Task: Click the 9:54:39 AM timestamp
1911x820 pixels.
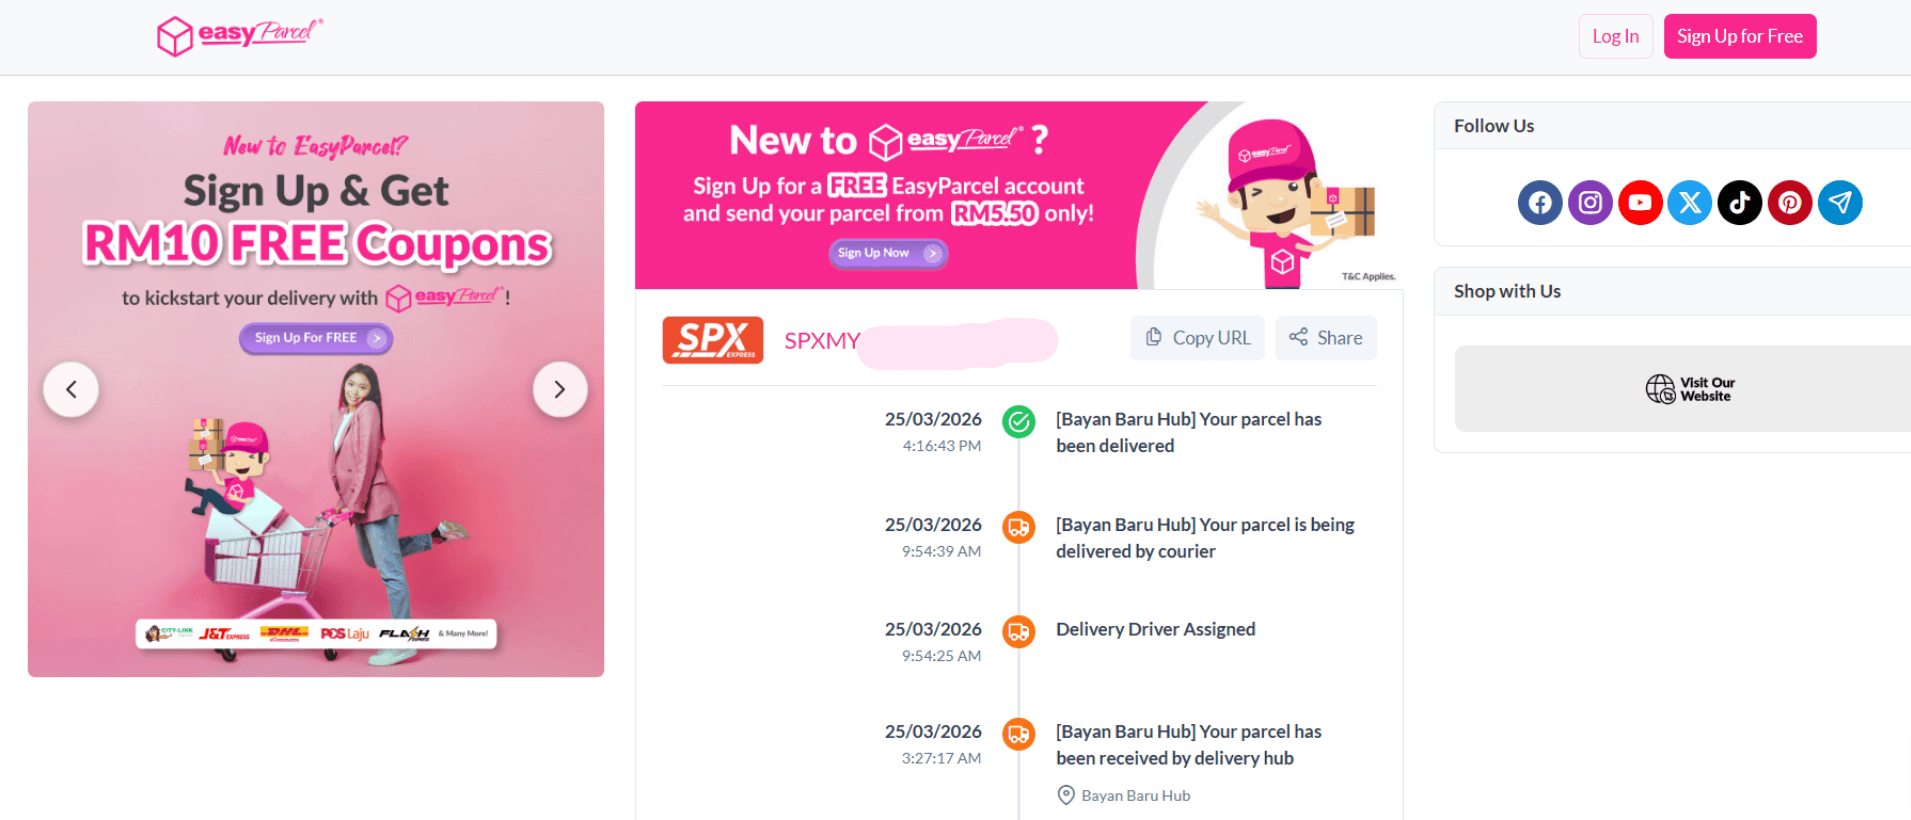Action: pos(942,551)
